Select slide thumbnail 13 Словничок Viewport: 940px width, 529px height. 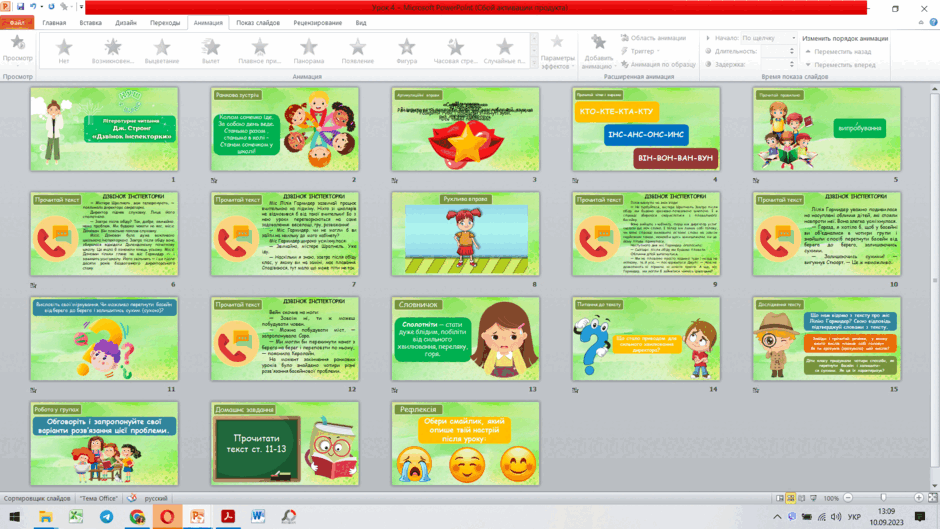(465, 339)
